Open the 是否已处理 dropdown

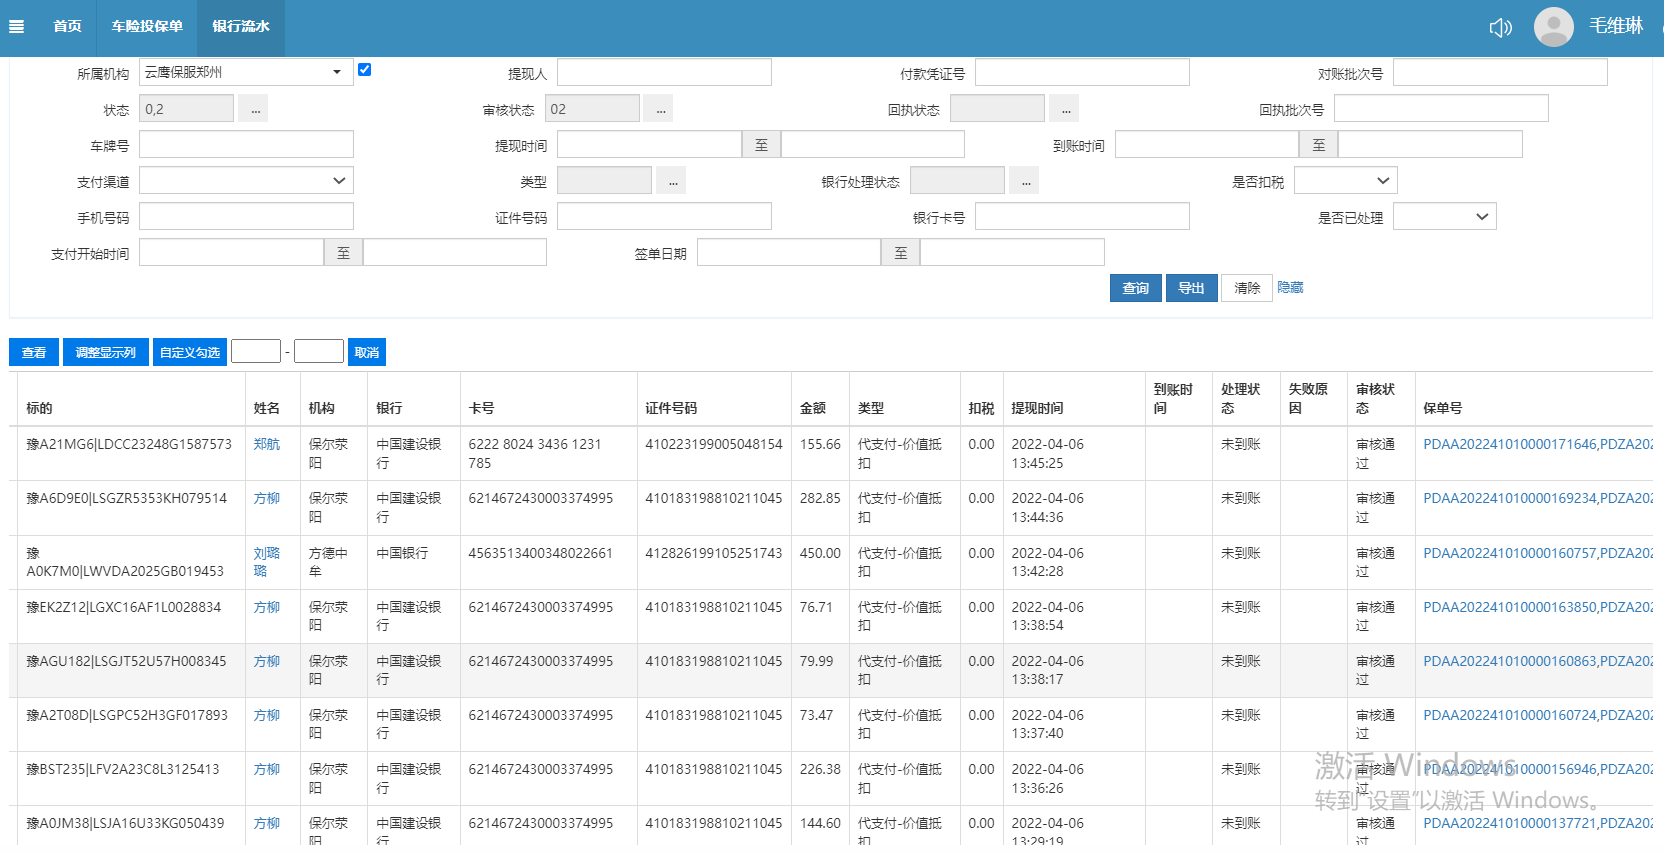click(1444, 217)
